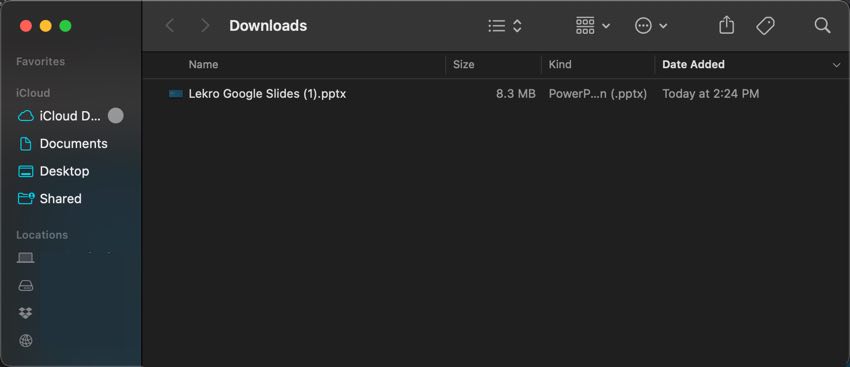The width and height of the screenshot is (850, 367).
Task: Go forward with the right chevron
Action: [205, 25]
